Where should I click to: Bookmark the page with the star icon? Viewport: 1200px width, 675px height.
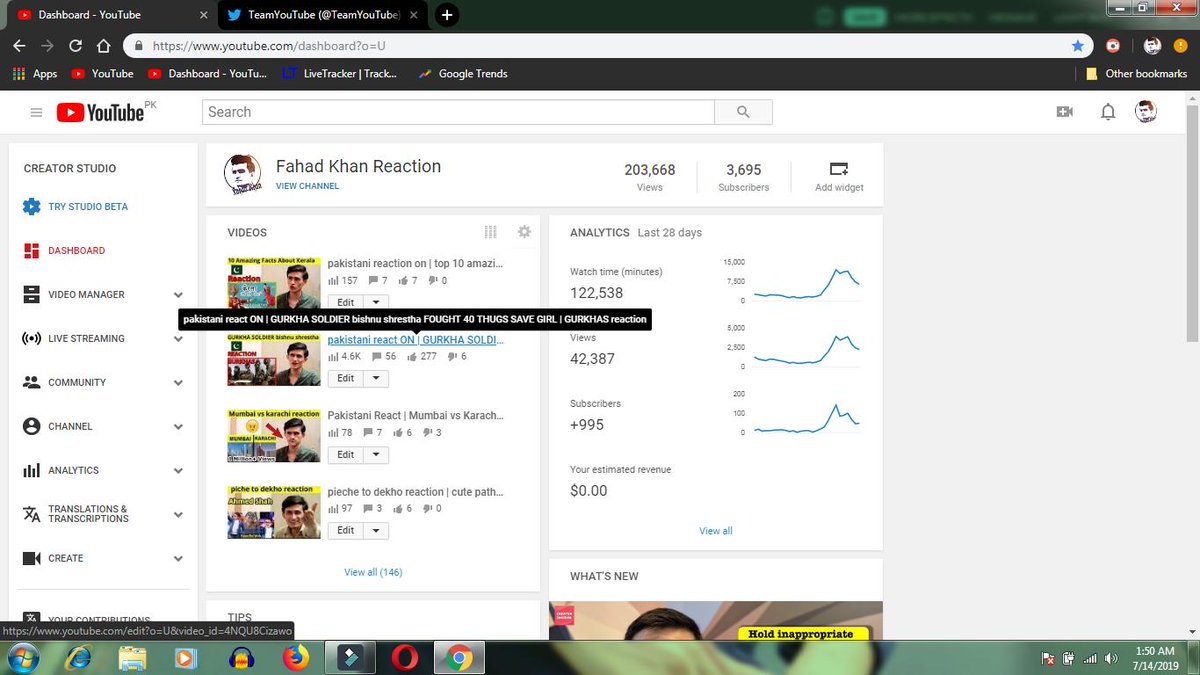[1077, 46]
